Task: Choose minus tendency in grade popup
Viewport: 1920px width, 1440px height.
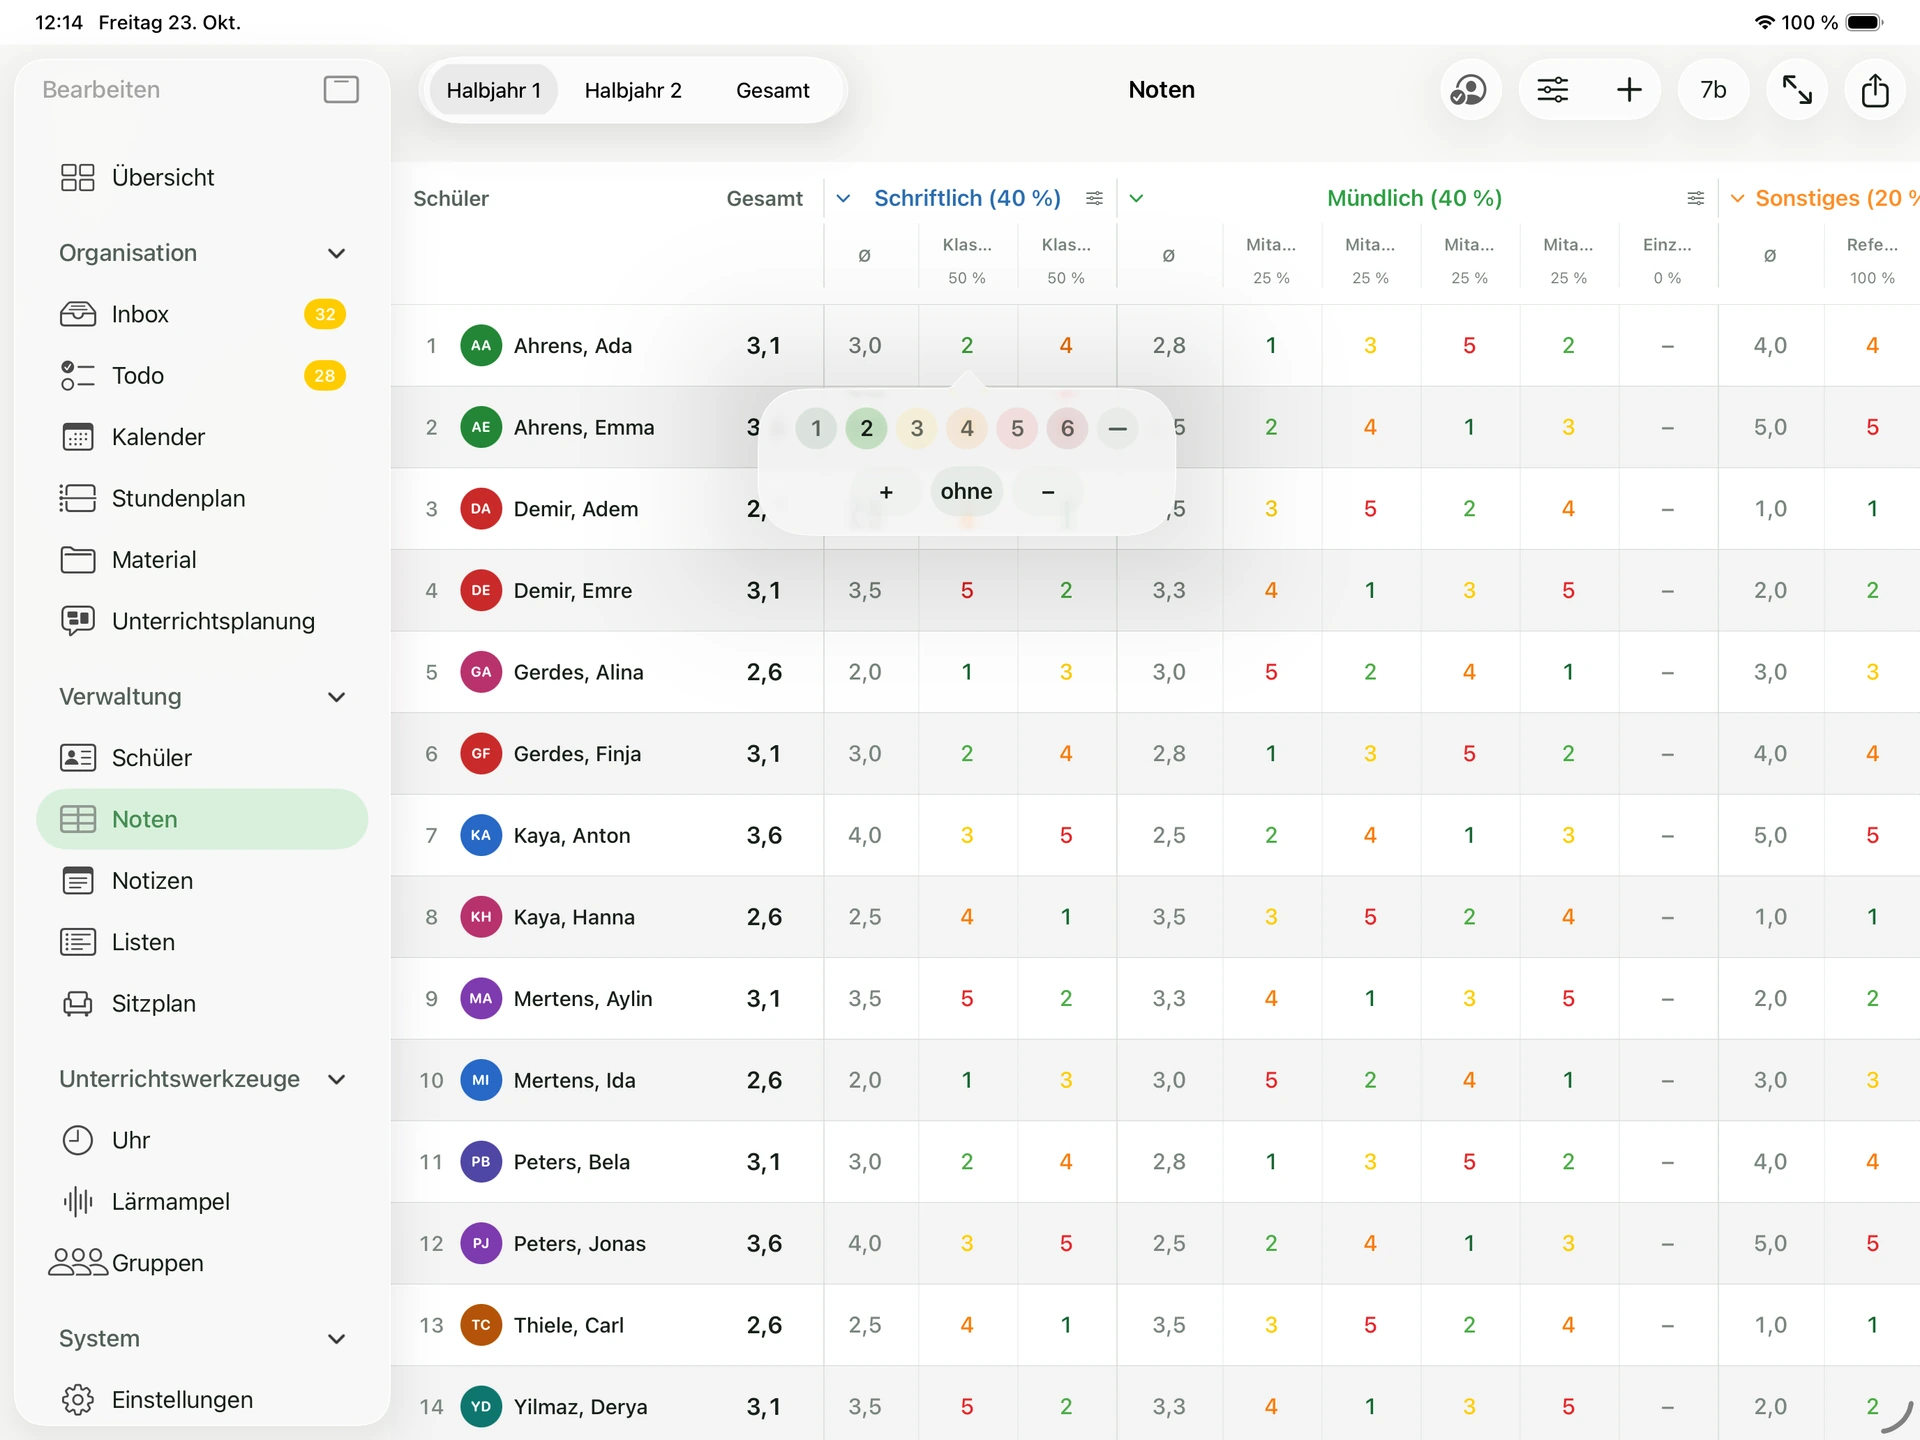Action: [1048, 491]
